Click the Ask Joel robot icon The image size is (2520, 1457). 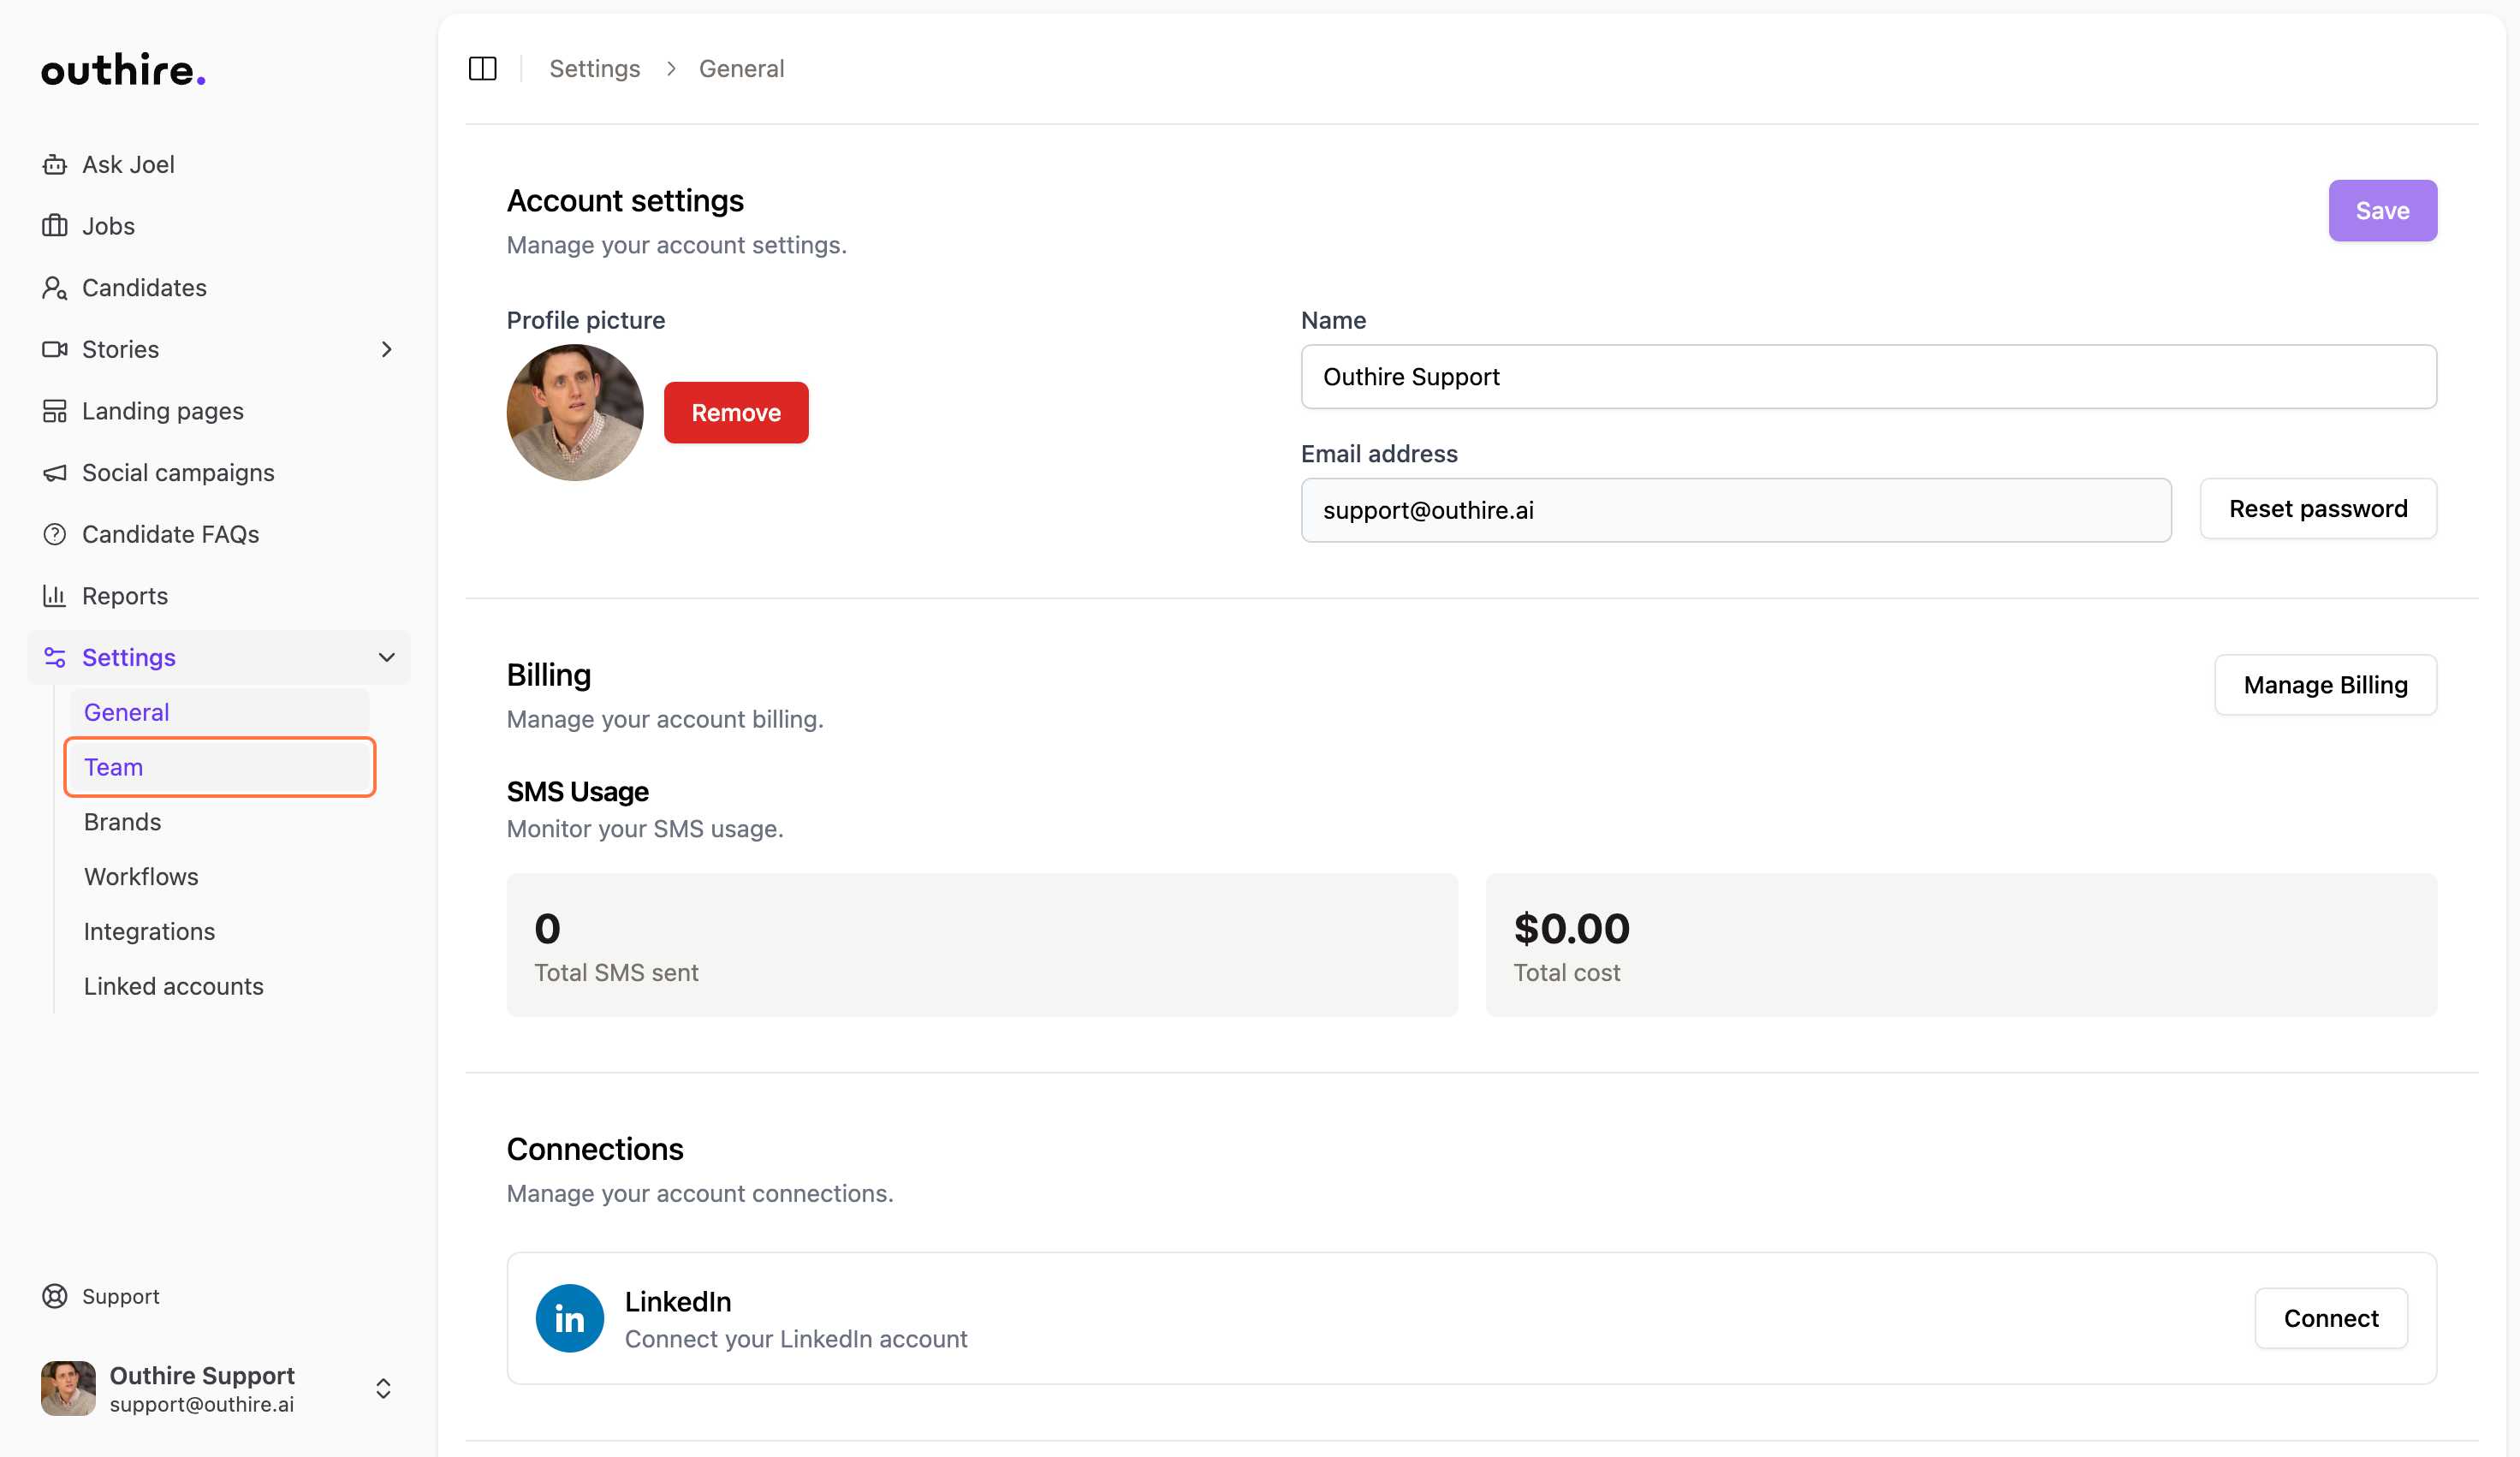tap(54, 164)
